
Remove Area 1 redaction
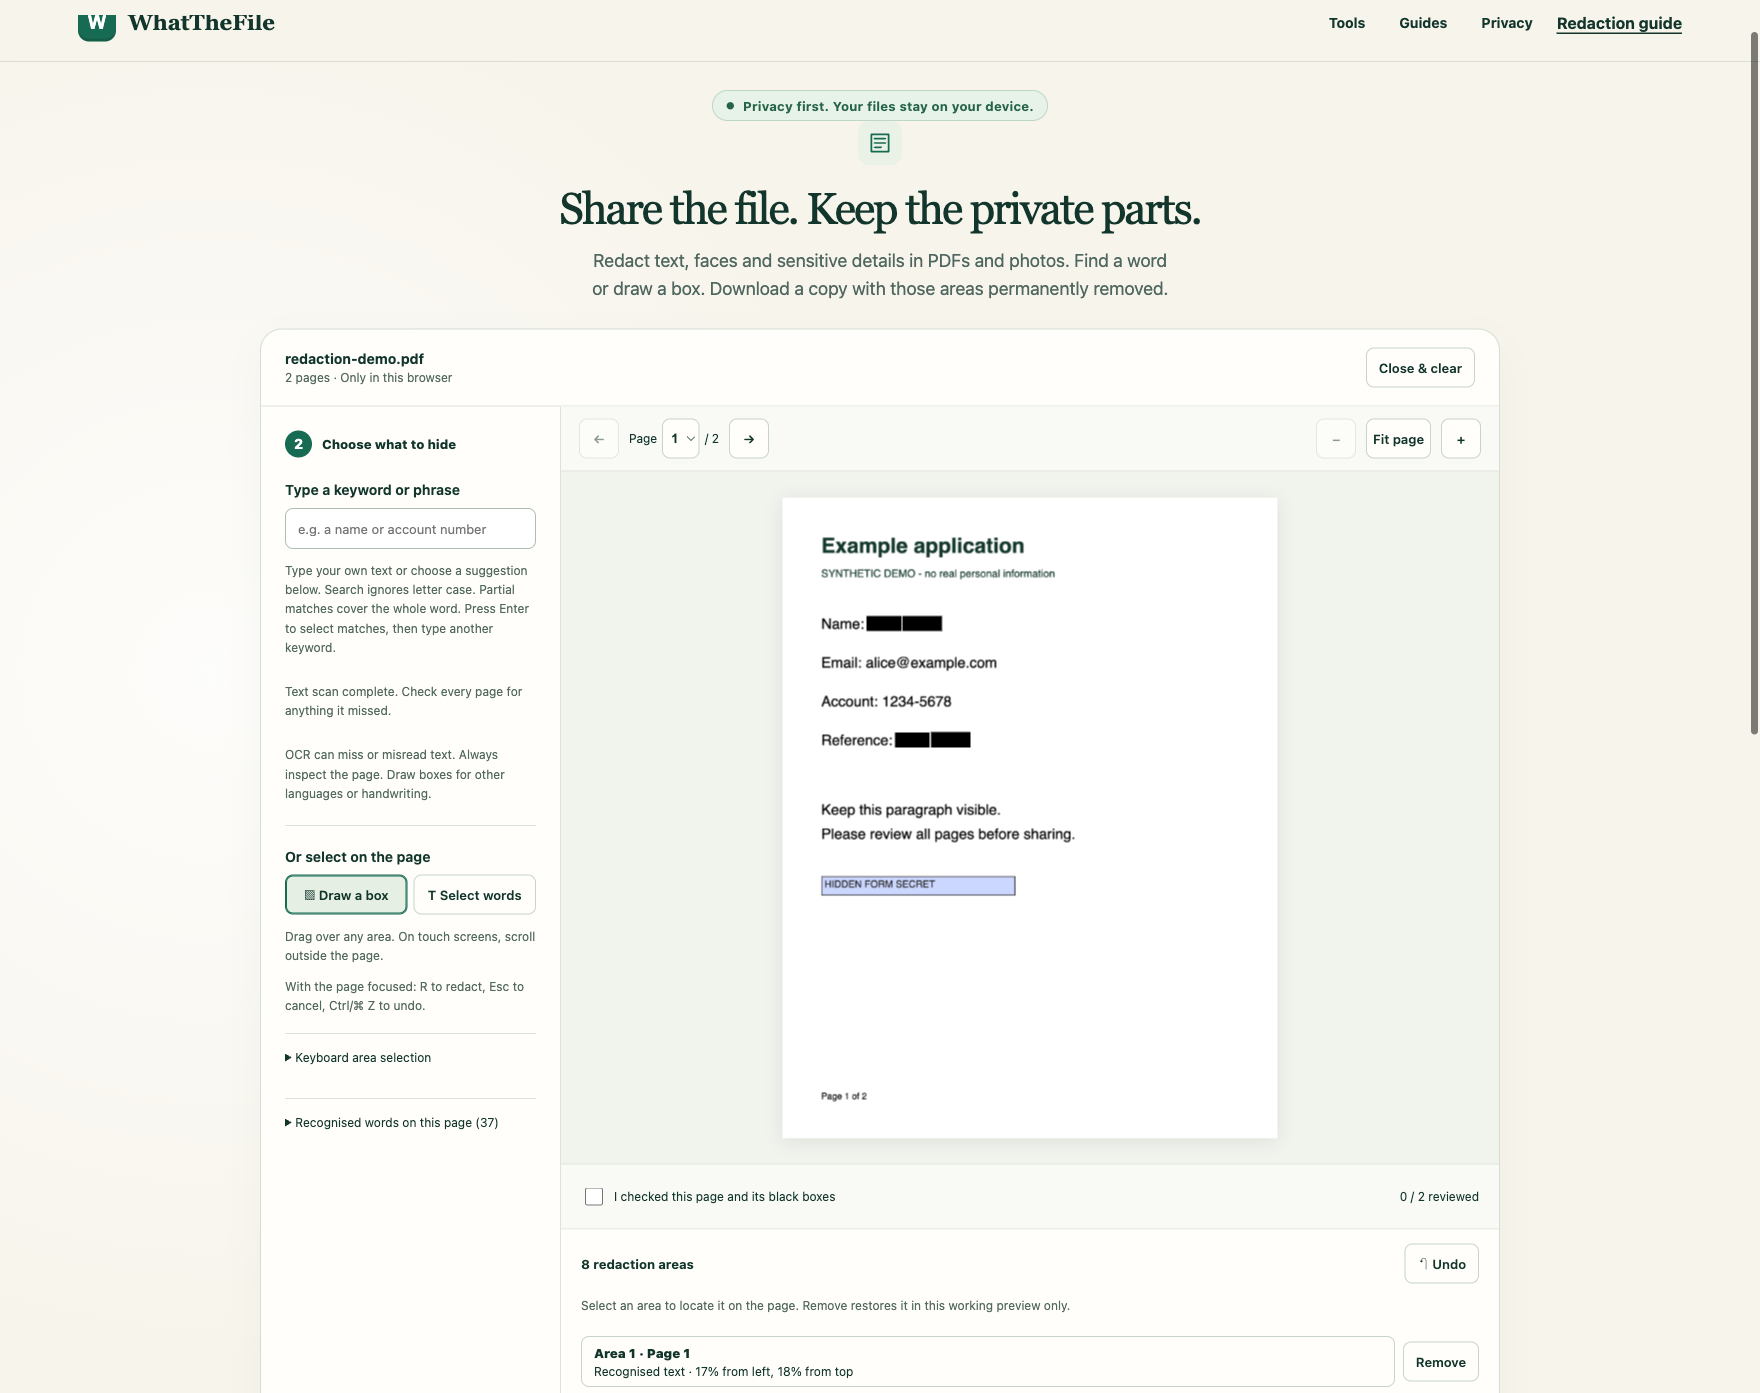(x=1441, y=1362)
